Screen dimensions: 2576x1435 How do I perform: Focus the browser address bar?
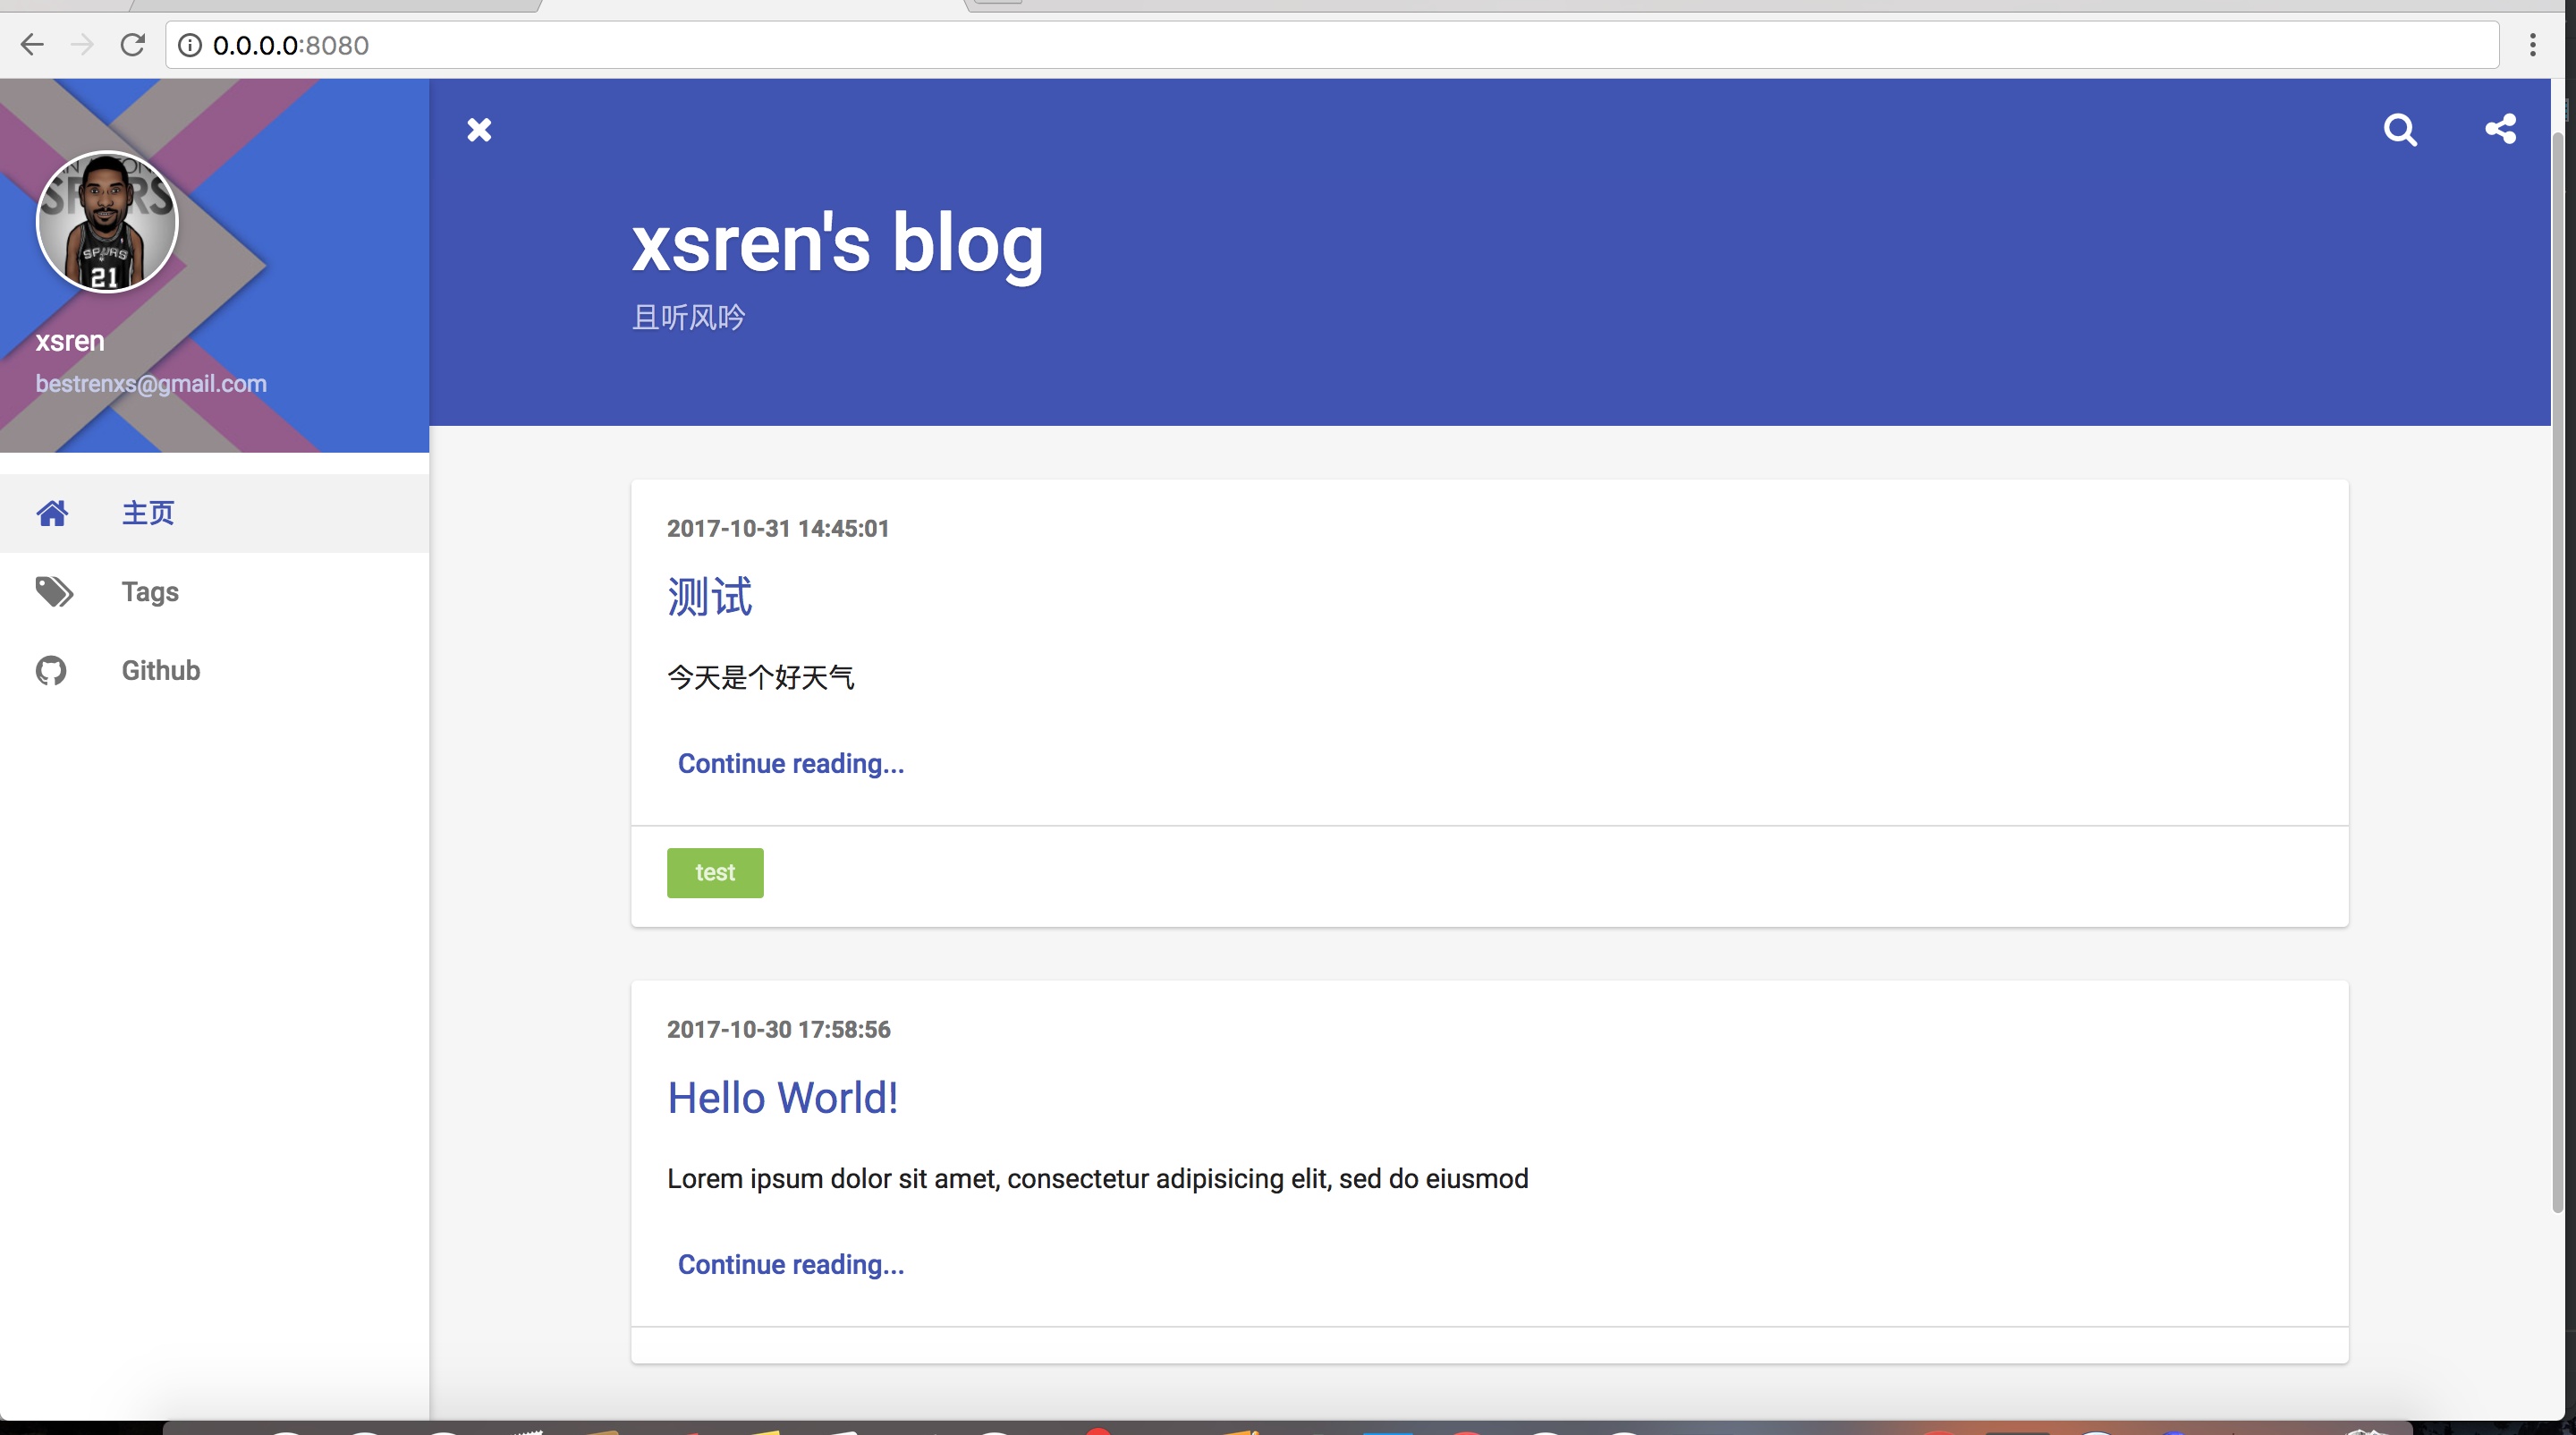coord(1300,46)
